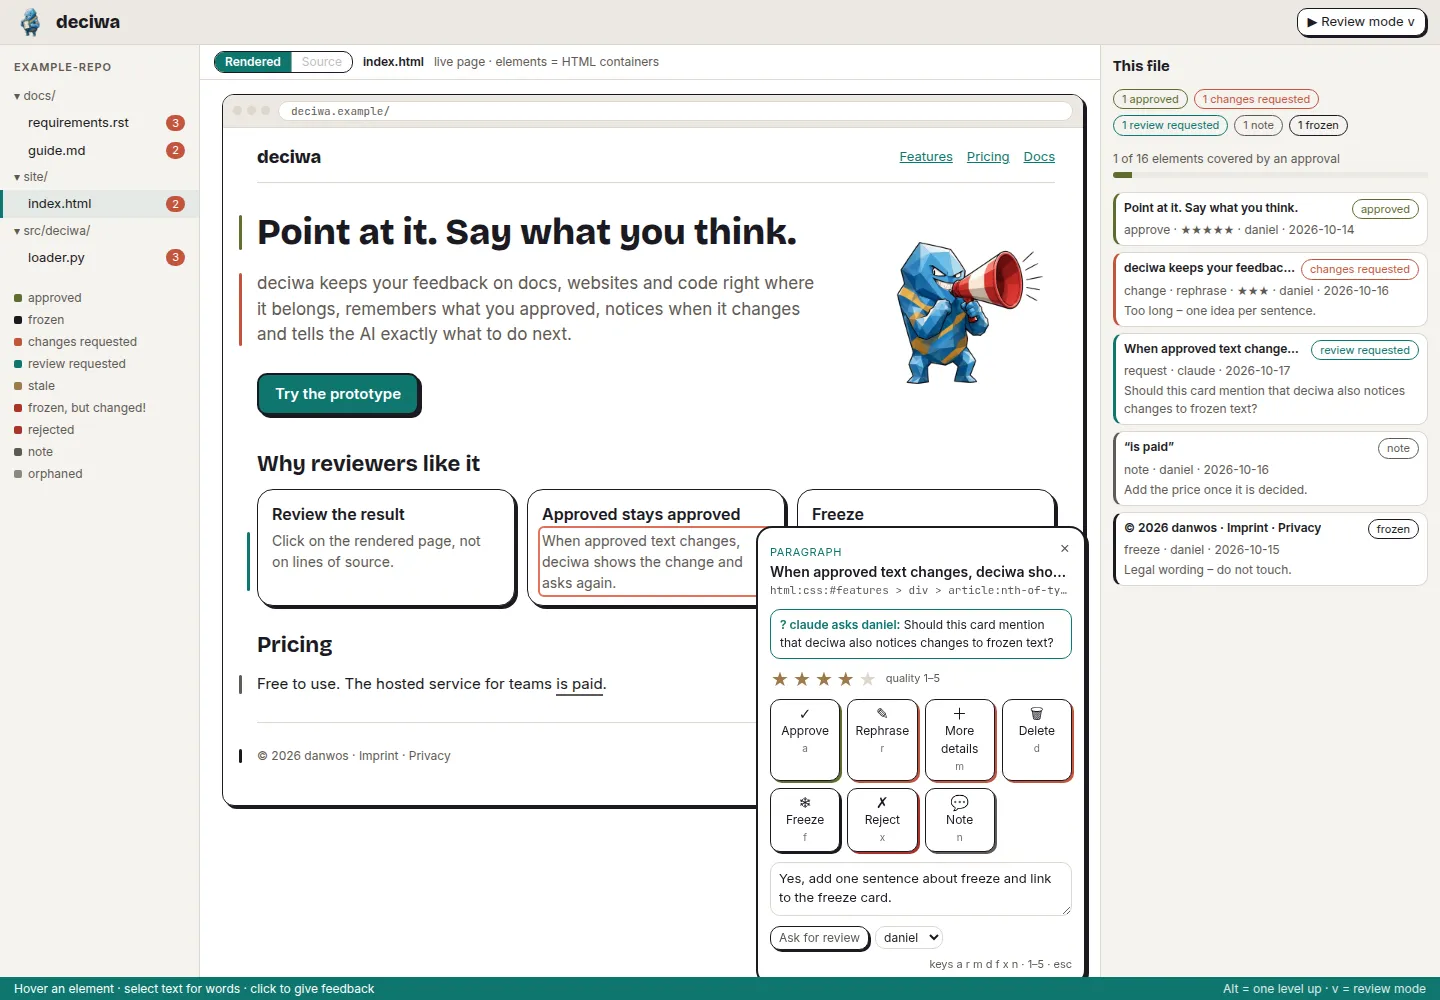Click the Approve checkmark action
1440x1000 pixels.
tap(805, 739)
